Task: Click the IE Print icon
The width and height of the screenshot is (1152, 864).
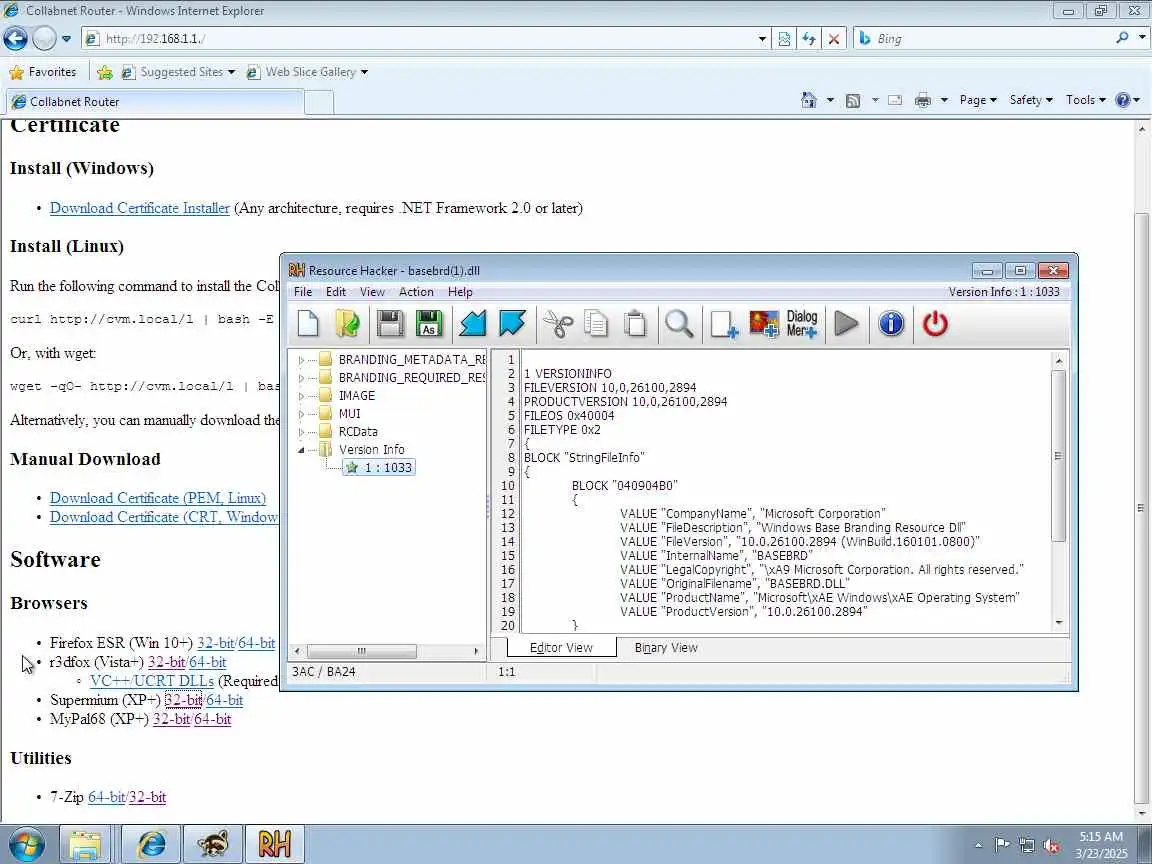Action: [923, 100]
